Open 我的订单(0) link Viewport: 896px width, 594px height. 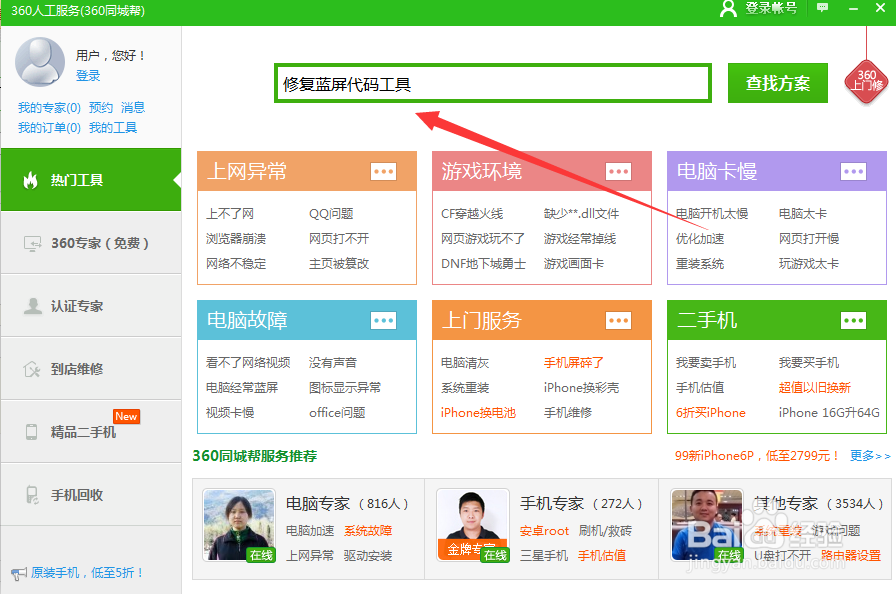(x=49, y=127)
